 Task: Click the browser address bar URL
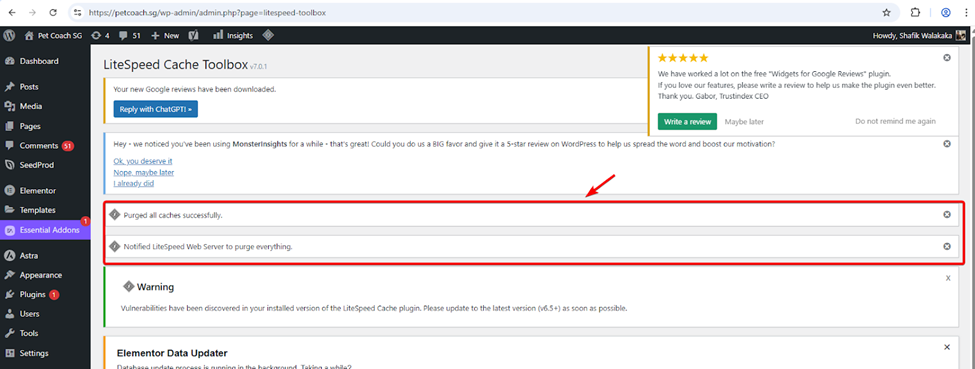point(207,12)
